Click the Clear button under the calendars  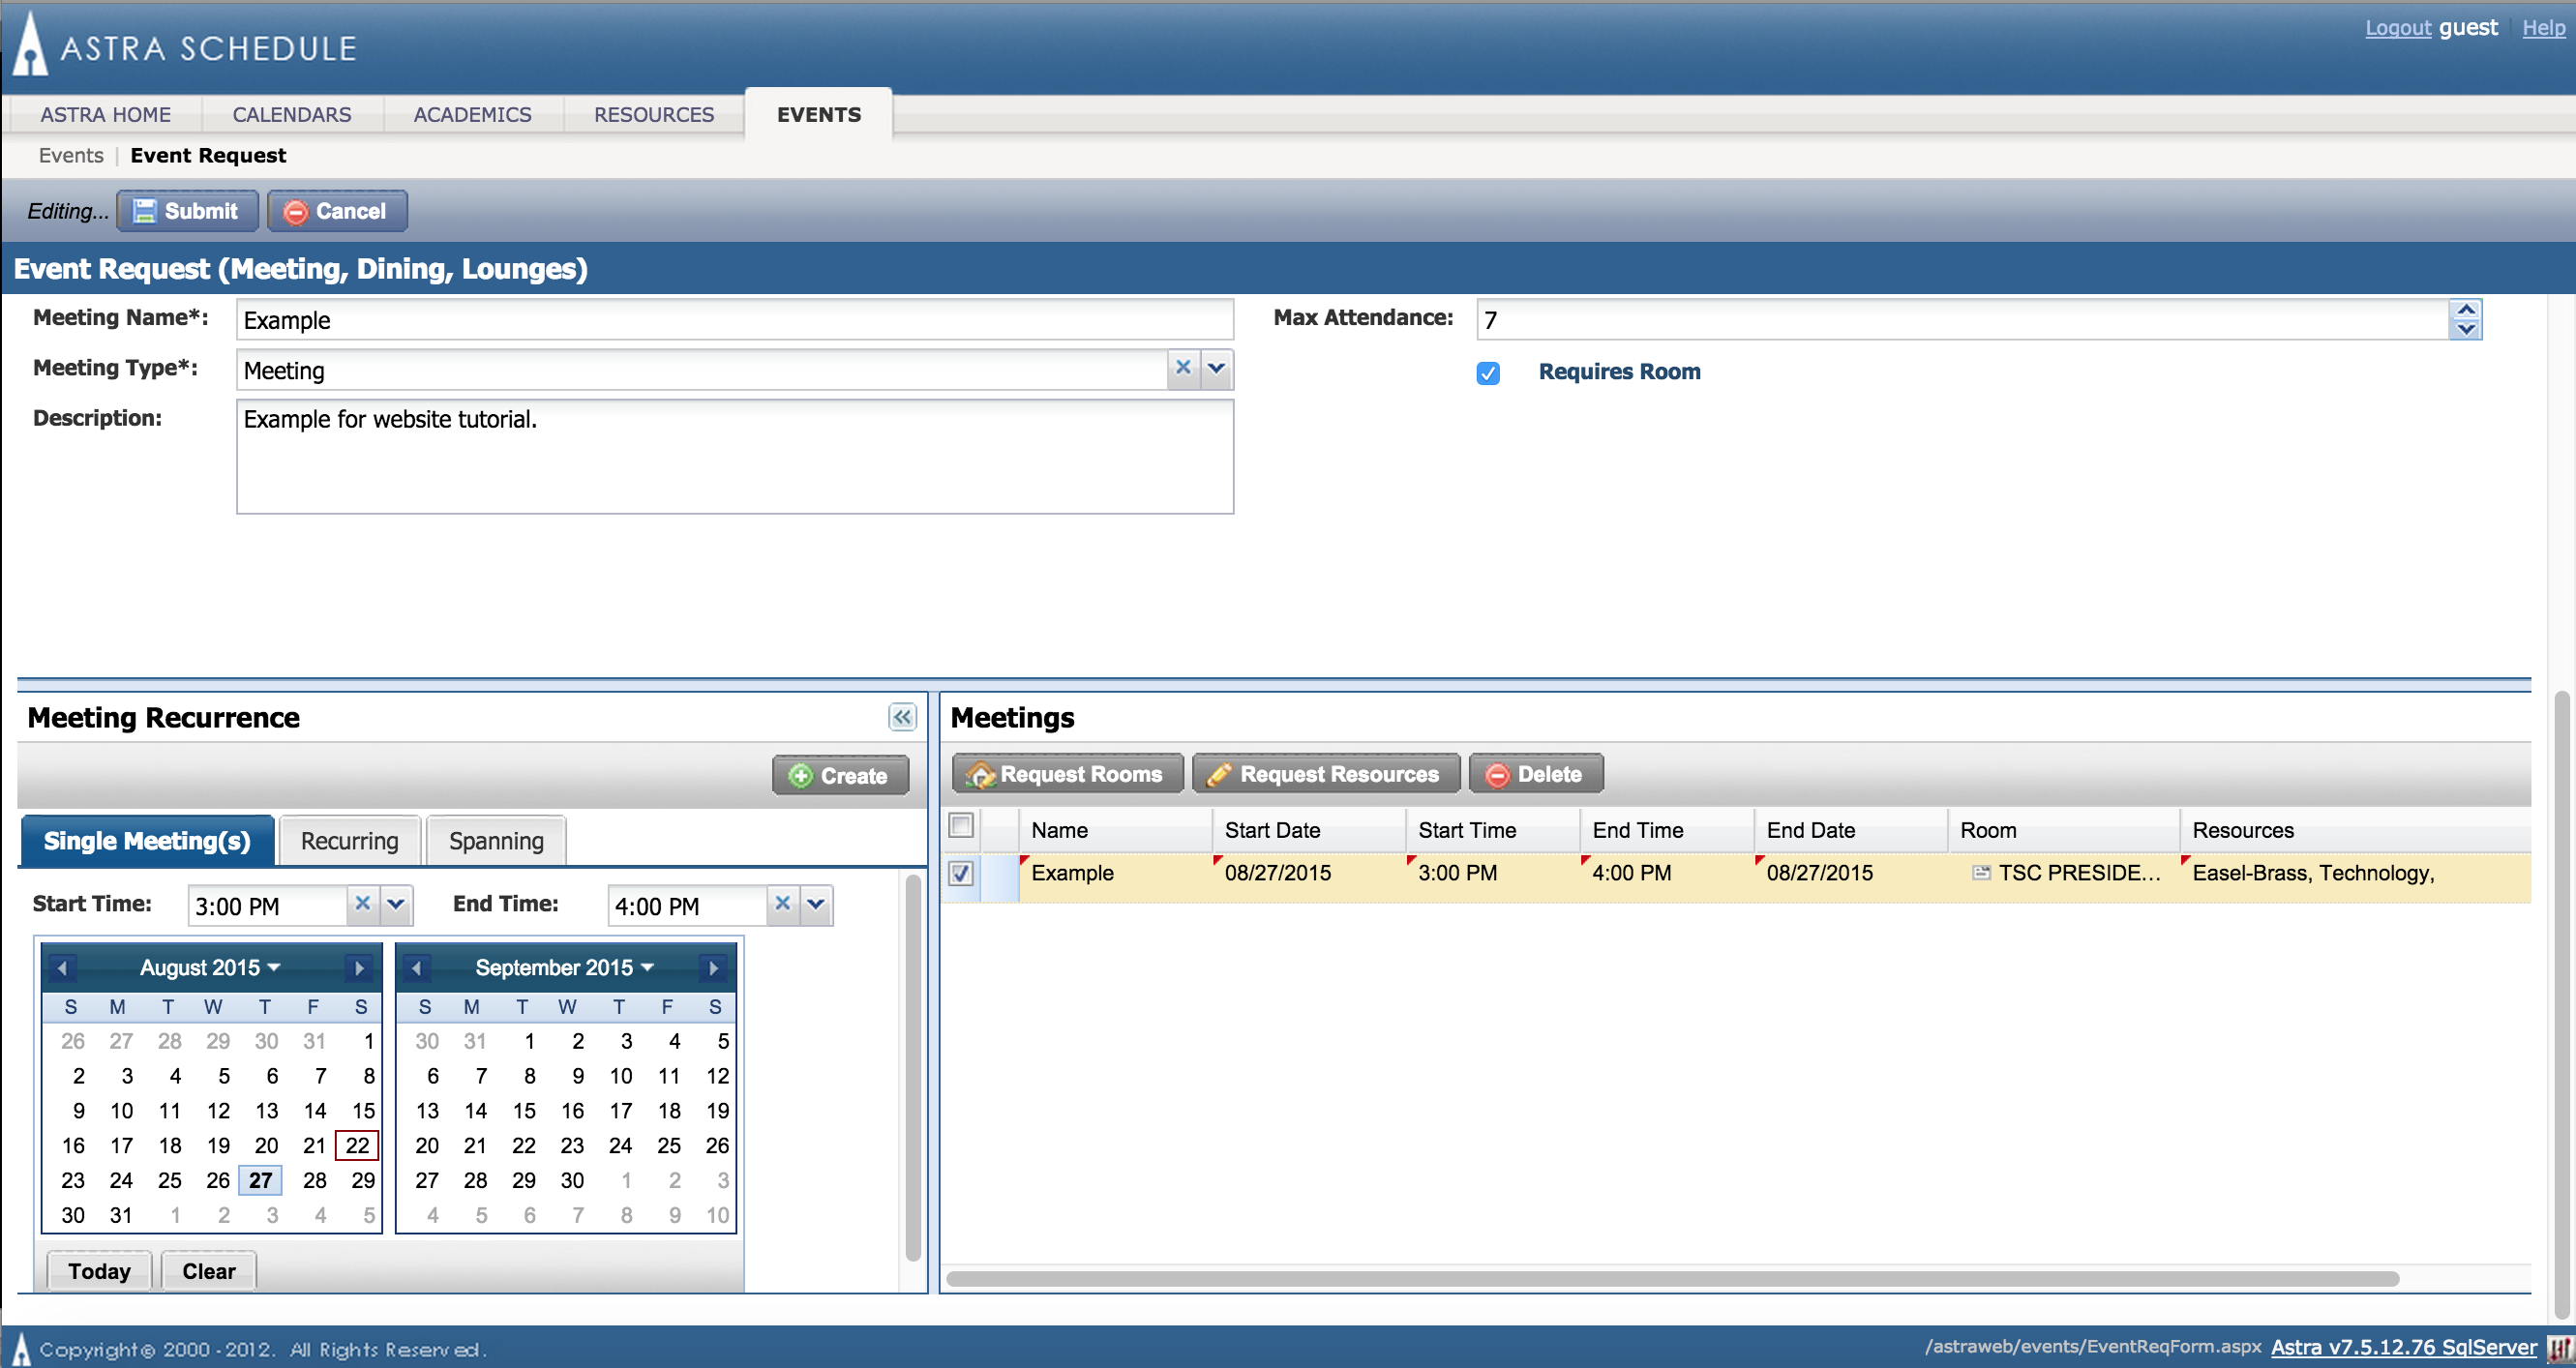click(209, 1270)
